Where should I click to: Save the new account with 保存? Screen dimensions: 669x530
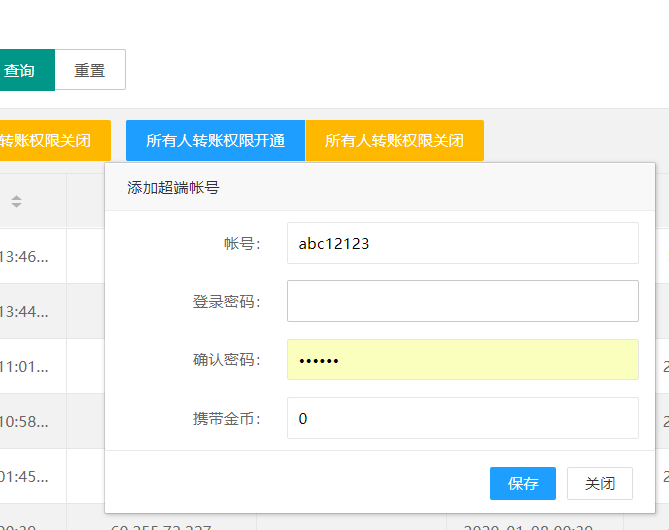tap(522, 484)
